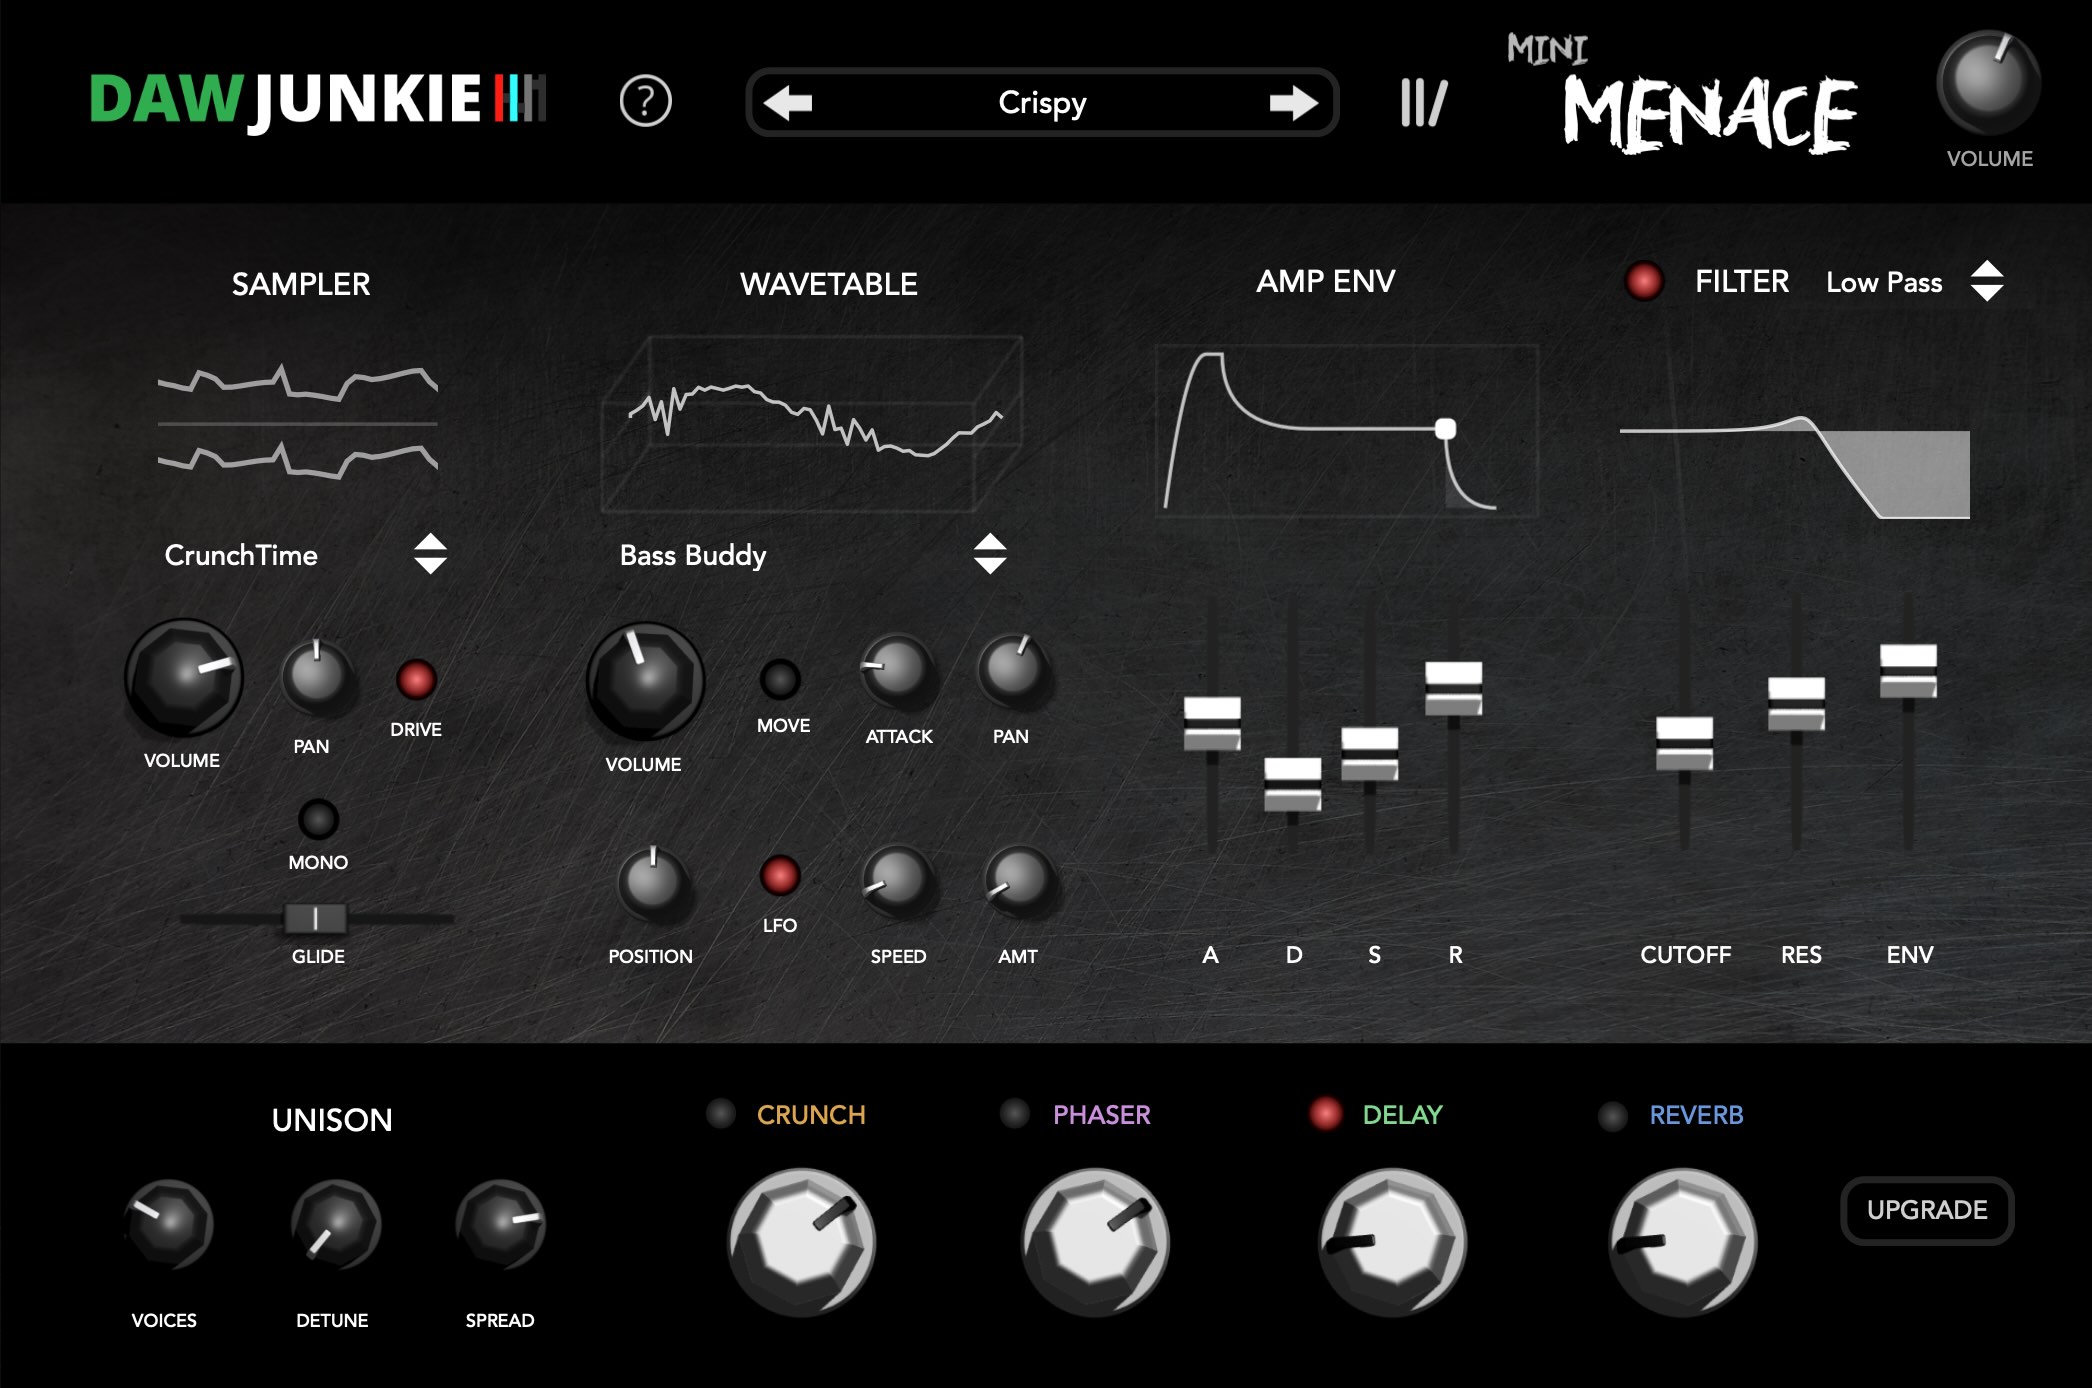Image resolution: width=2092 pixels, height=1388 pixels.
Task: Click the Mini Menace logo
Action: [x=1682, y=94]
